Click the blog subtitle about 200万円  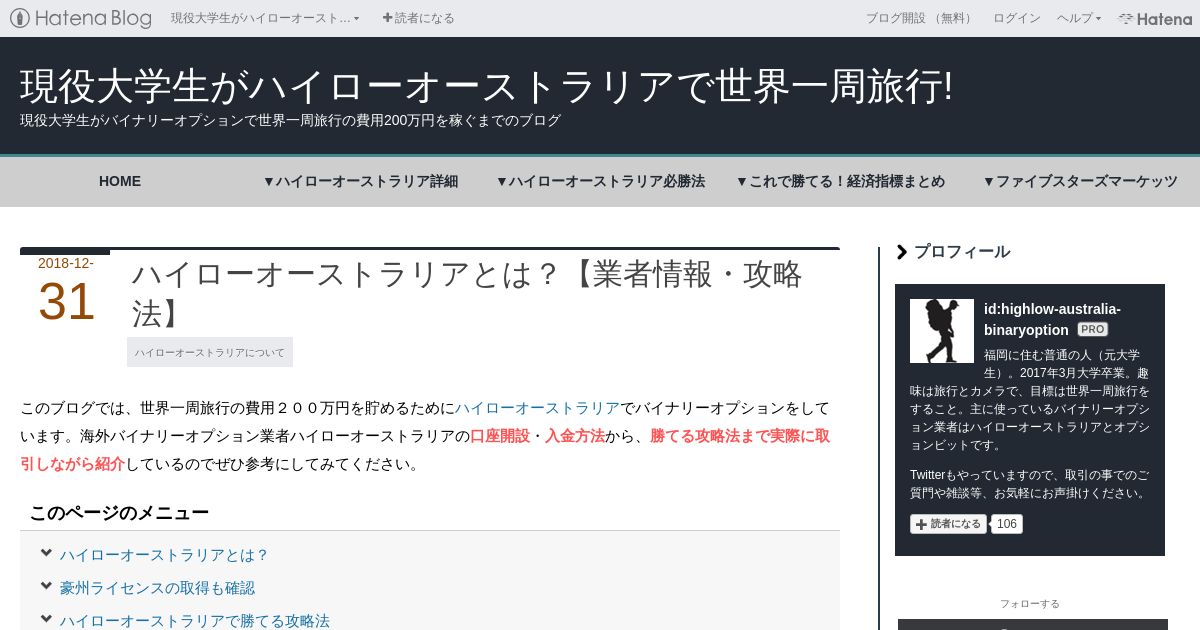[x=290, y=120]
